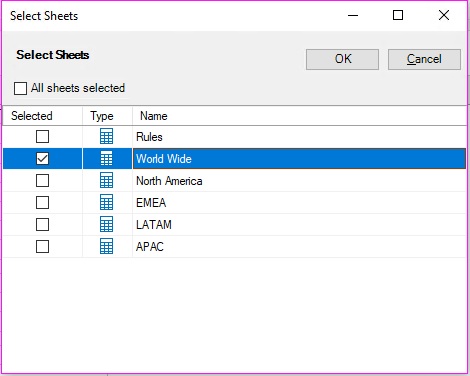Check the LATAM sheet checkbox
This screenshot has height=376, width=470.
pyautogui.click(x=42, y=224)
